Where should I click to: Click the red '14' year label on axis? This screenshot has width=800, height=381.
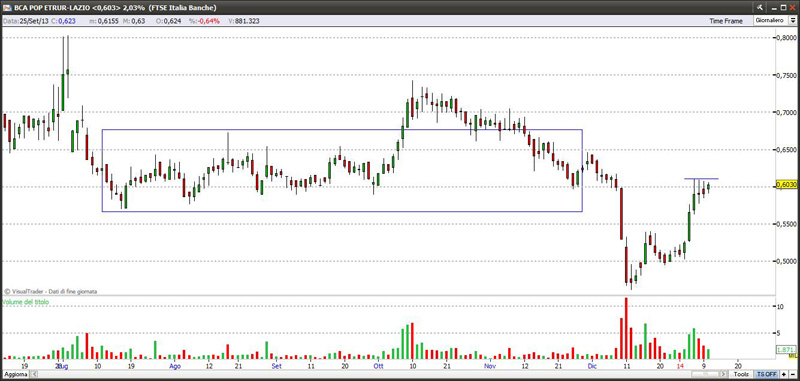pos(680,366)
